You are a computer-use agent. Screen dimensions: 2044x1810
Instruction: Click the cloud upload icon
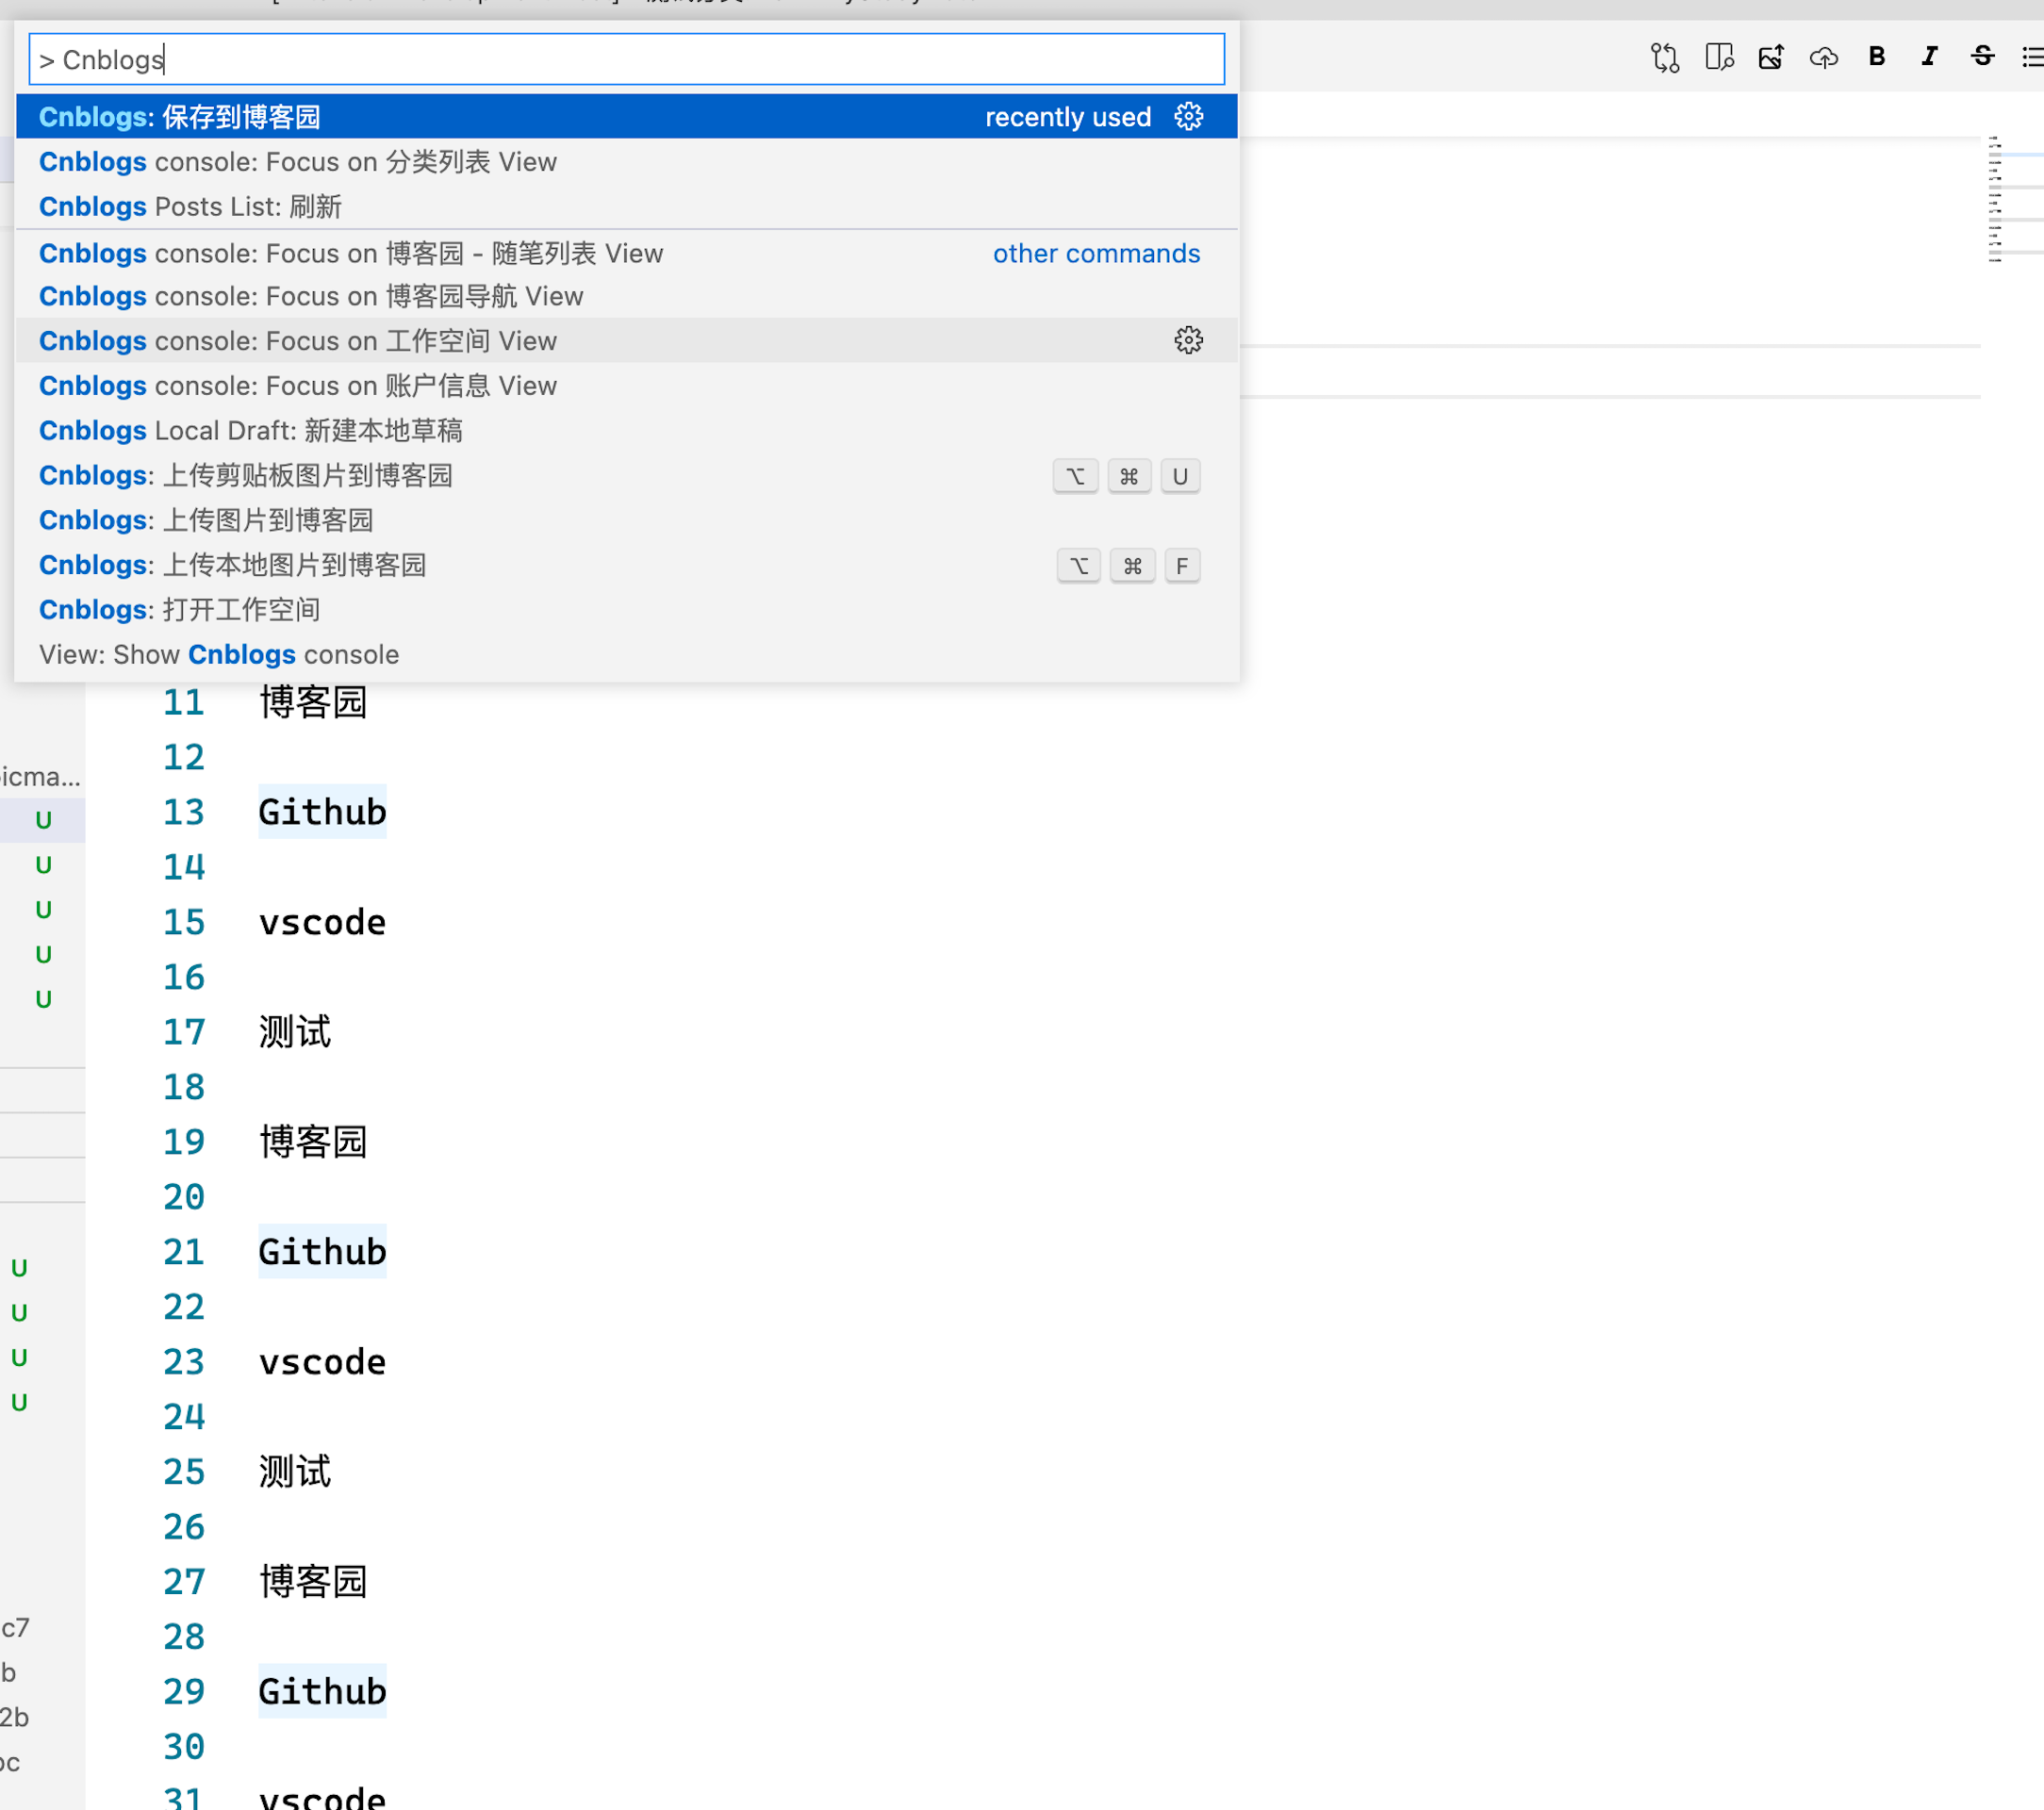point(1823,57)
